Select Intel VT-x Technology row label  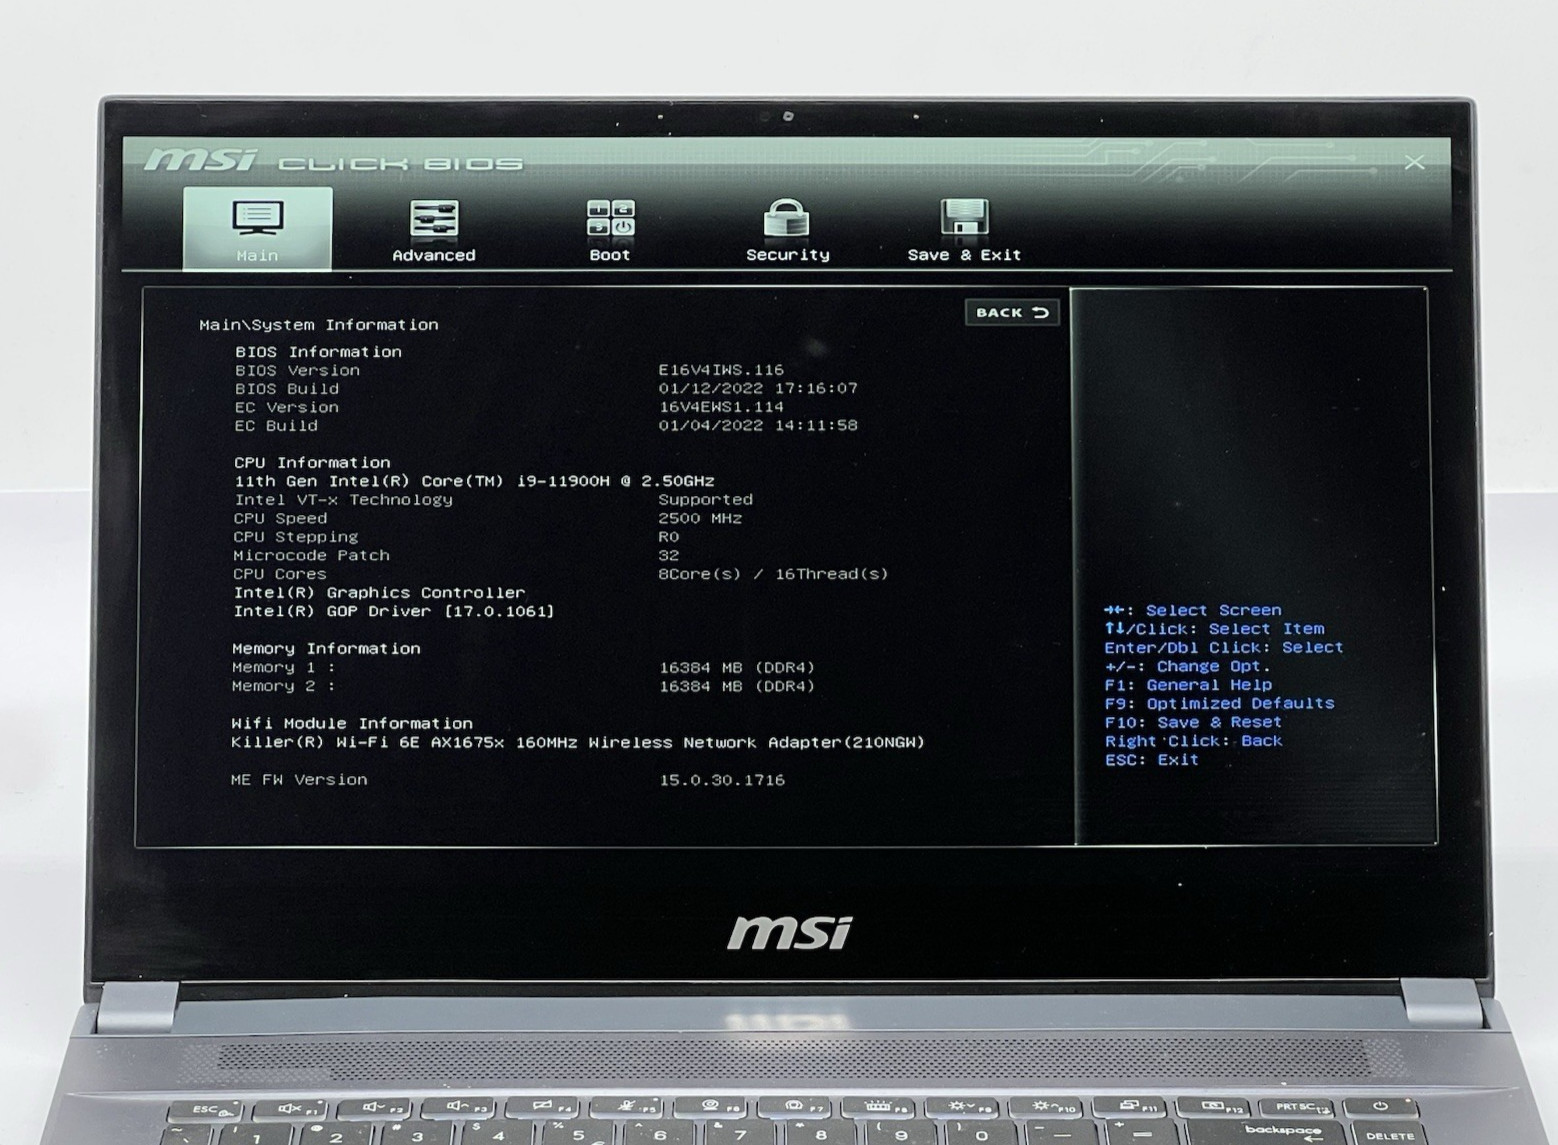343,500
